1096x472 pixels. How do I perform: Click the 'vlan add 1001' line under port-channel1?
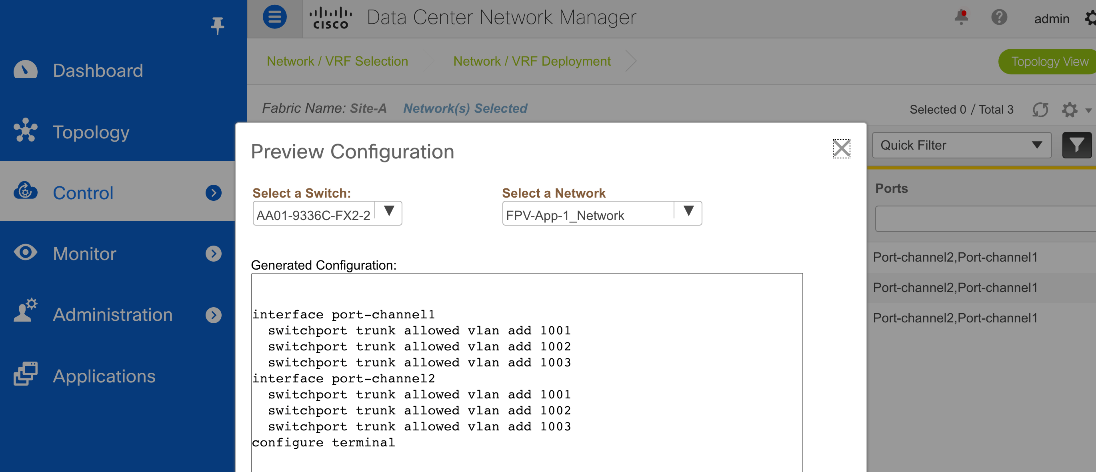click(419, 331)
